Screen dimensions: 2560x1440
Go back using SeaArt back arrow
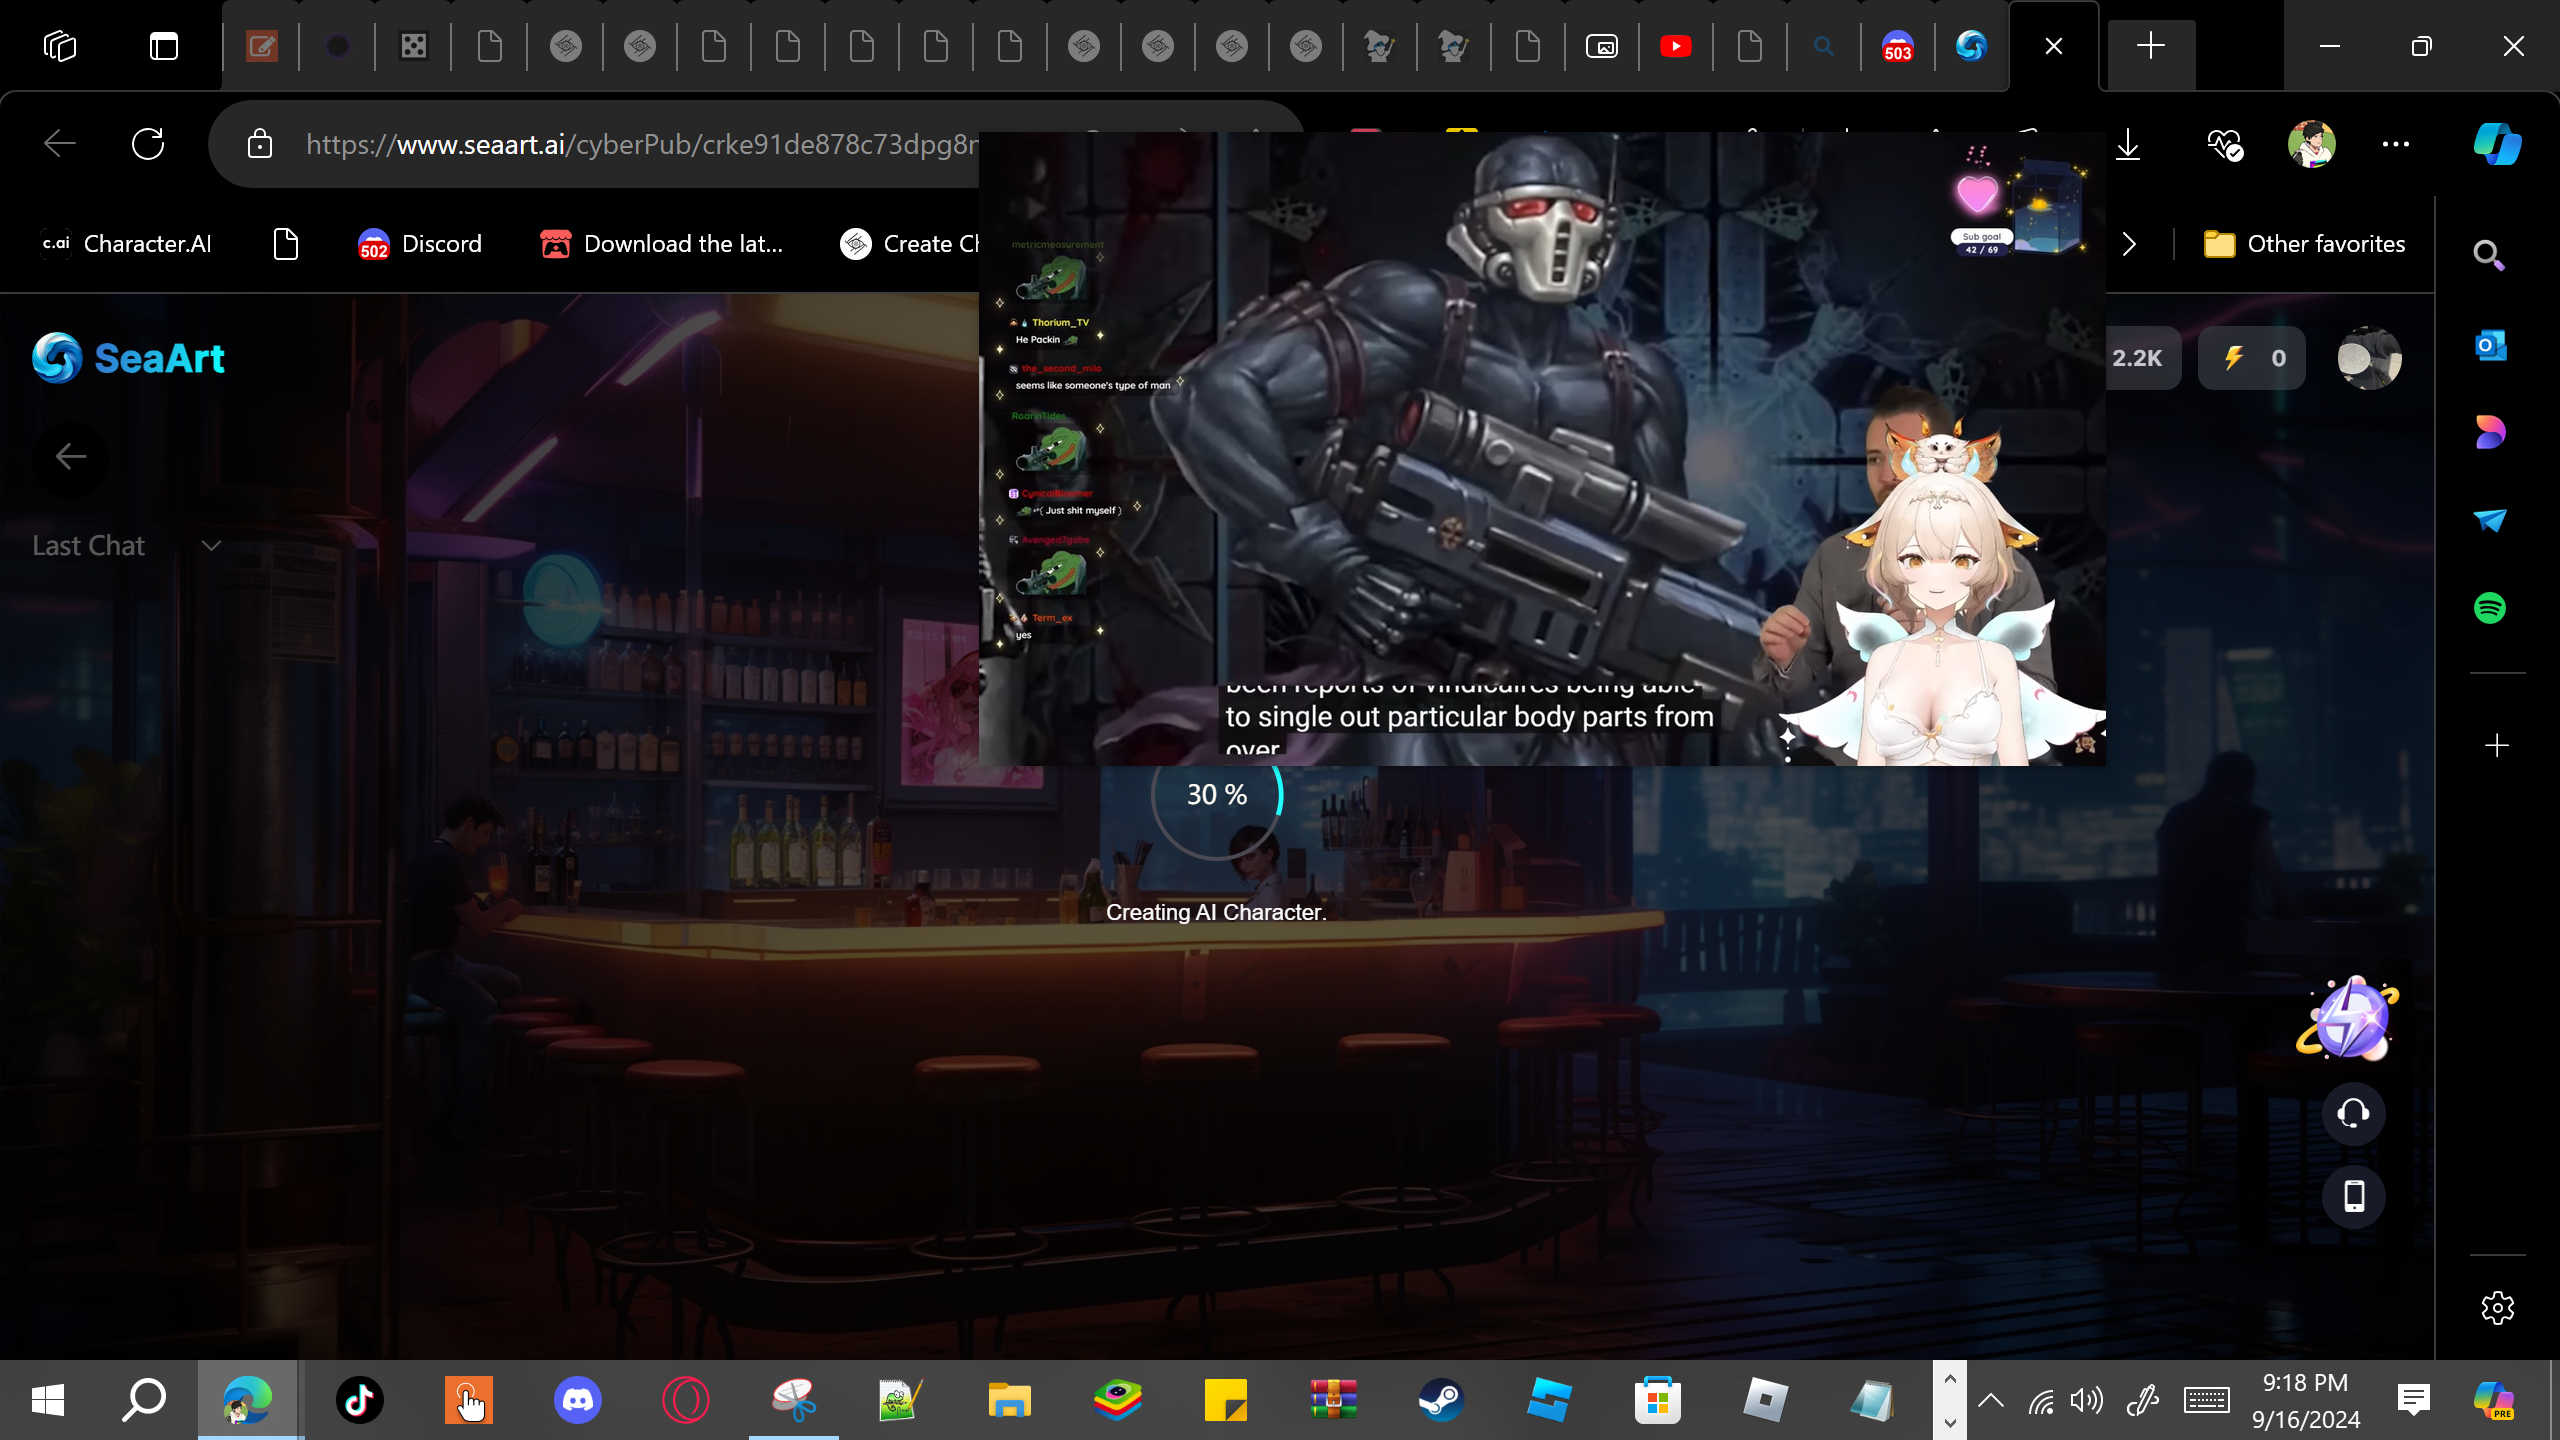point(70,457)
